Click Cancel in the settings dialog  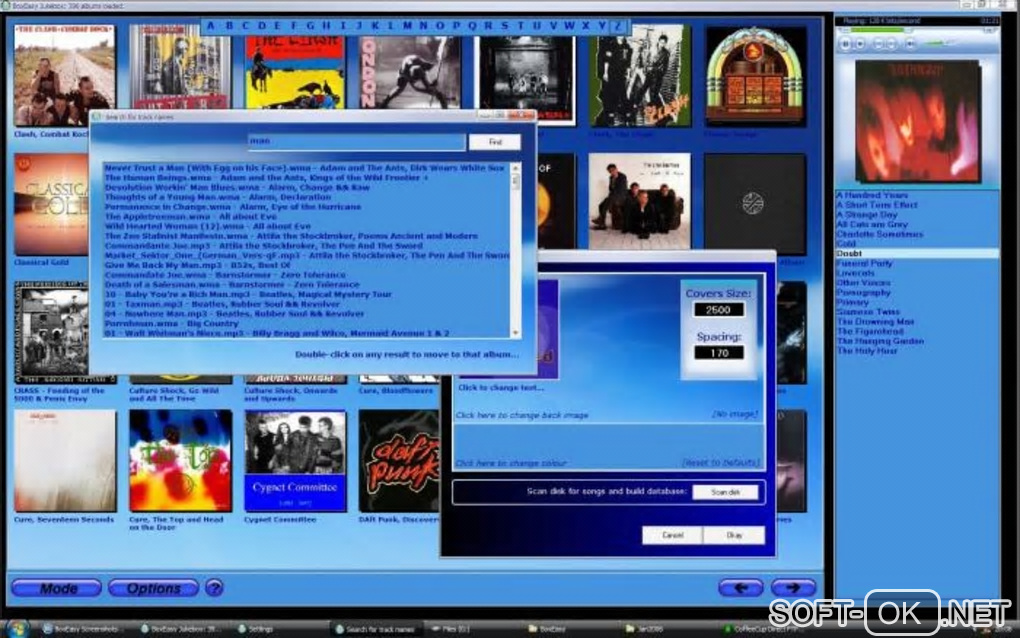coord(672,535)
